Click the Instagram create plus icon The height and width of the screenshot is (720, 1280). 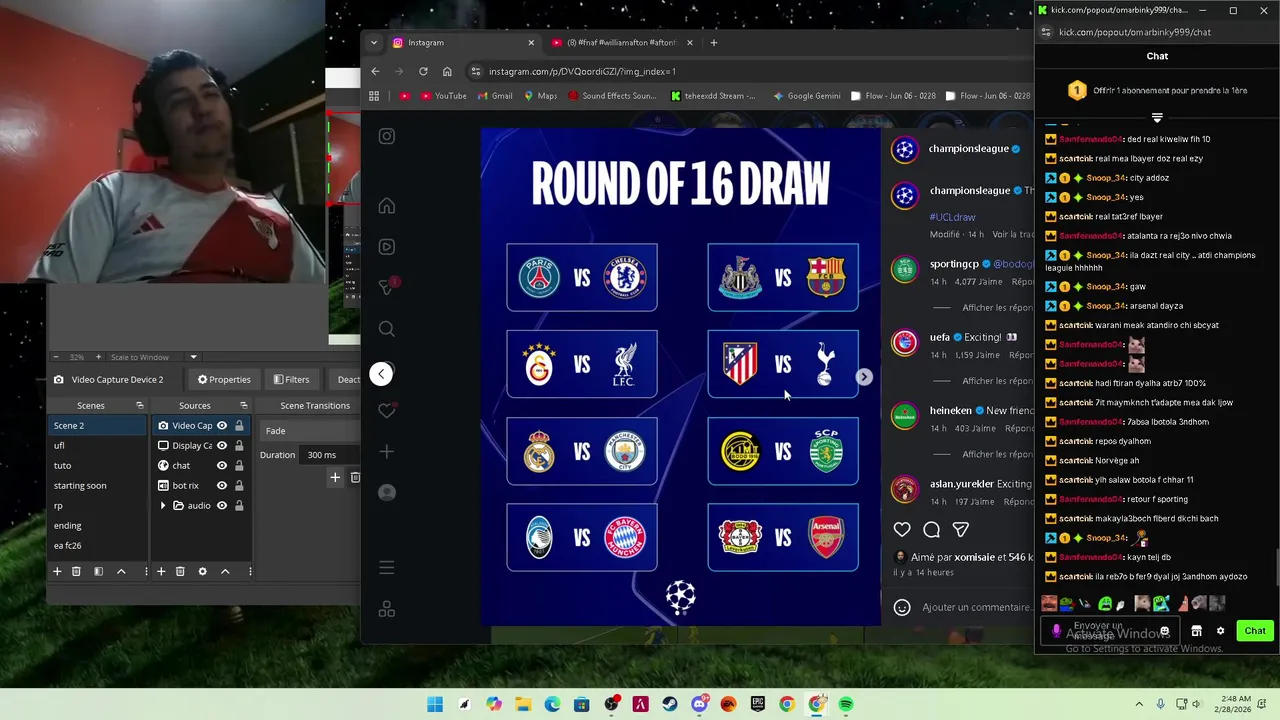click(387, 452)
